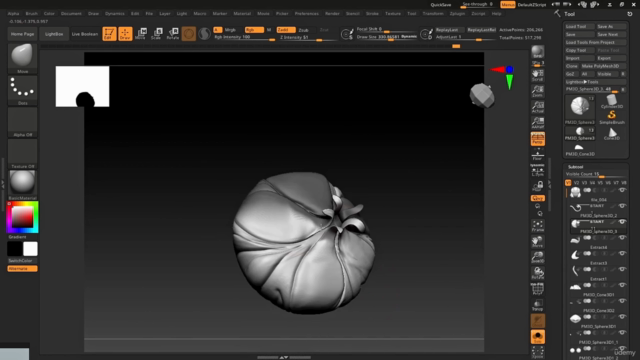This screenshot has width=640, height=360.
Task: Toggle Transp transparency mode
Action: pyautogui.click(x=538, y=305)
